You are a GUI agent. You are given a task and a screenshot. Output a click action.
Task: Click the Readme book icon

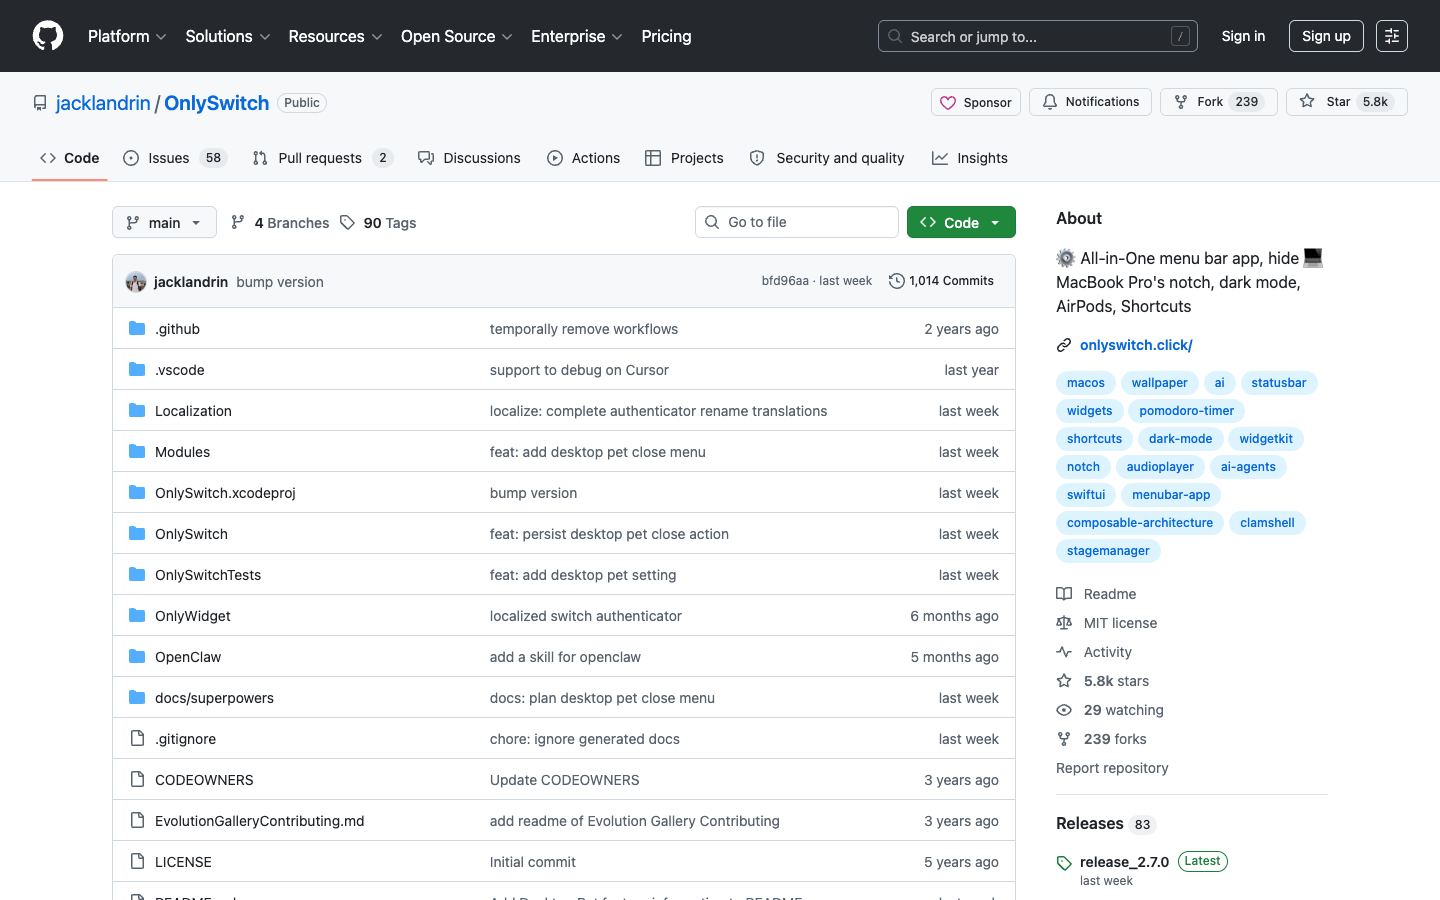coord(1064,594)
